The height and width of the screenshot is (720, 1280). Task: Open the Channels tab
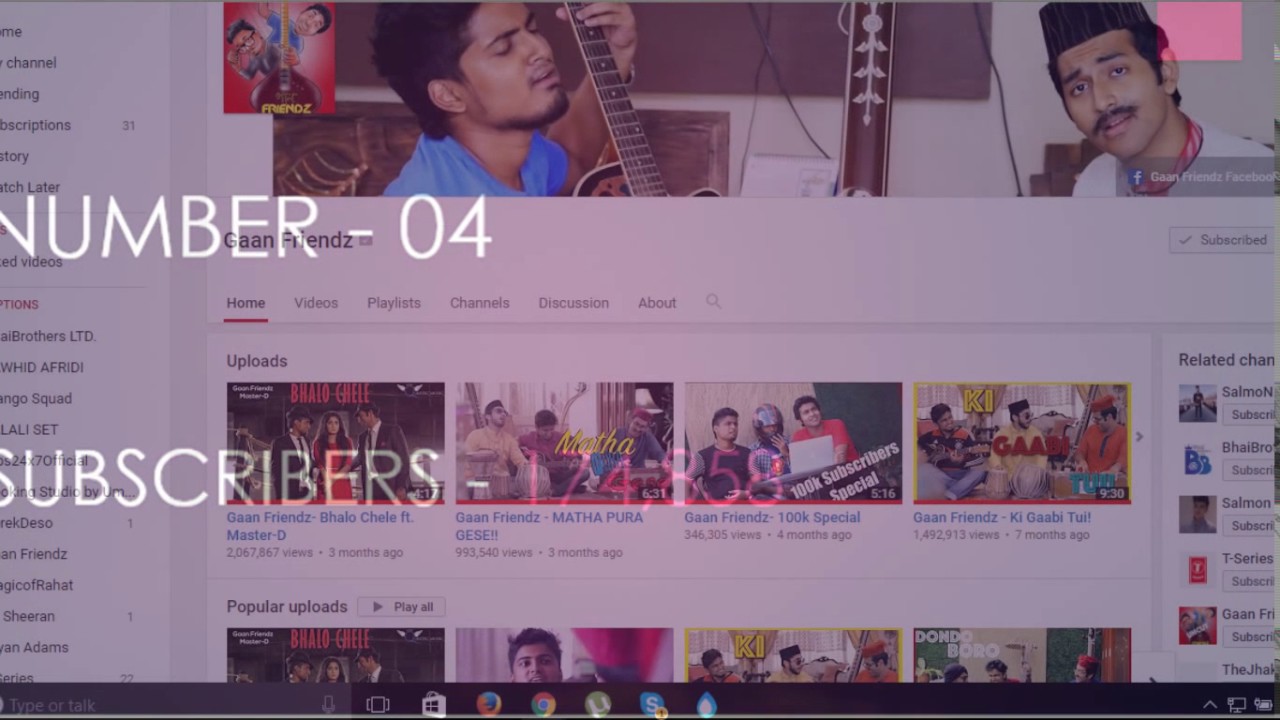point(479,303)
